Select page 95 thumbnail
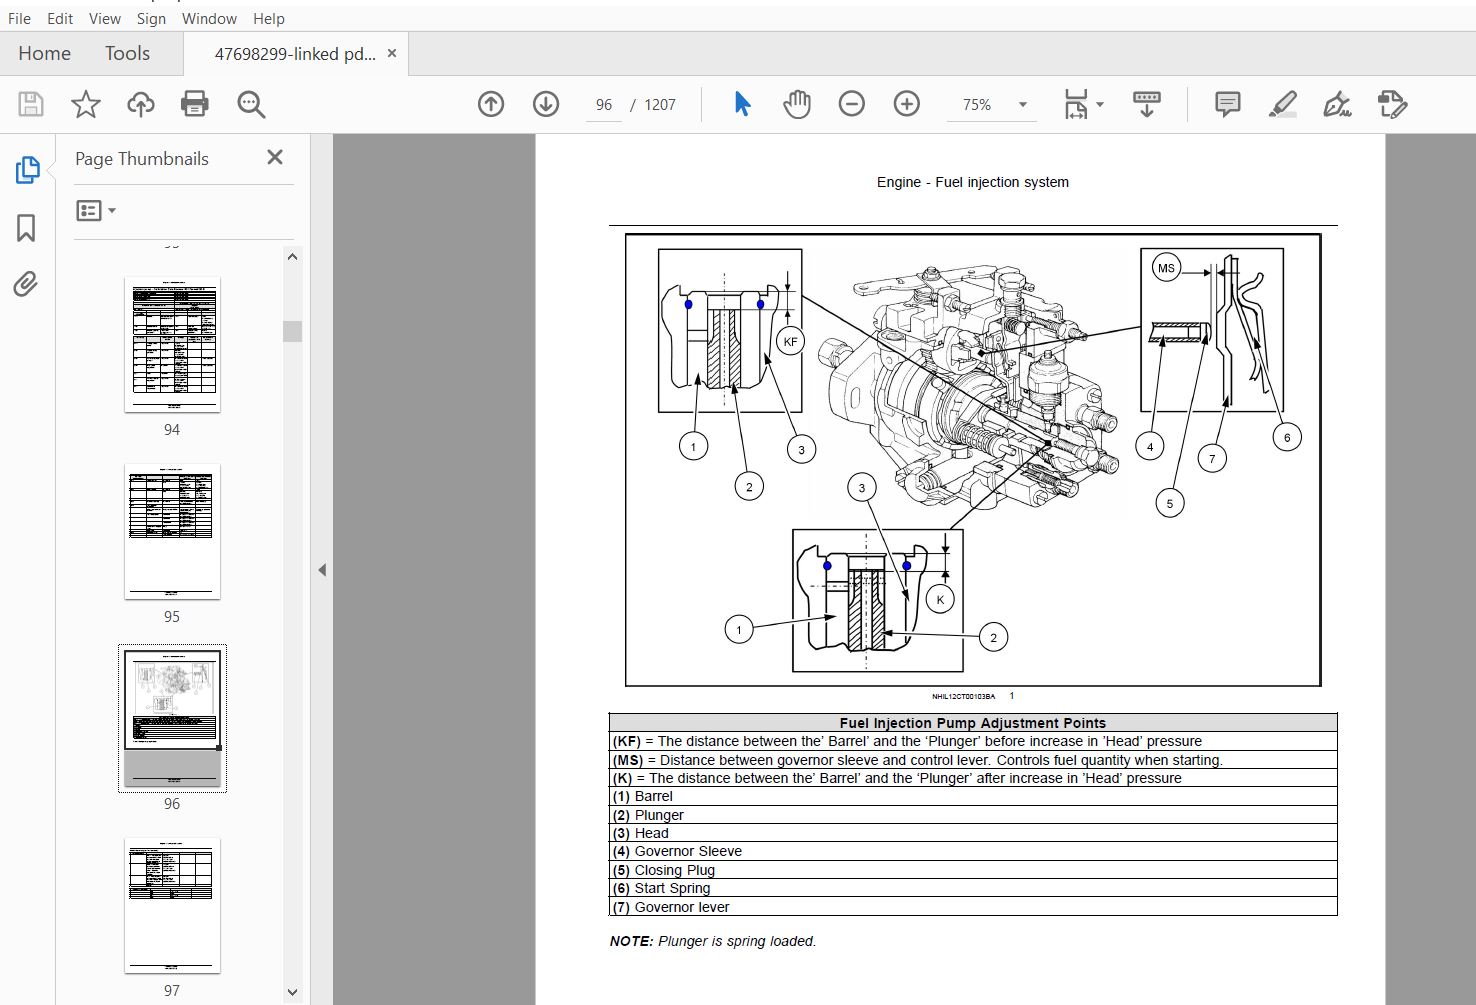Image resolution: width=1476 pixels, height=1005 pixels. [x=172, y=531]
